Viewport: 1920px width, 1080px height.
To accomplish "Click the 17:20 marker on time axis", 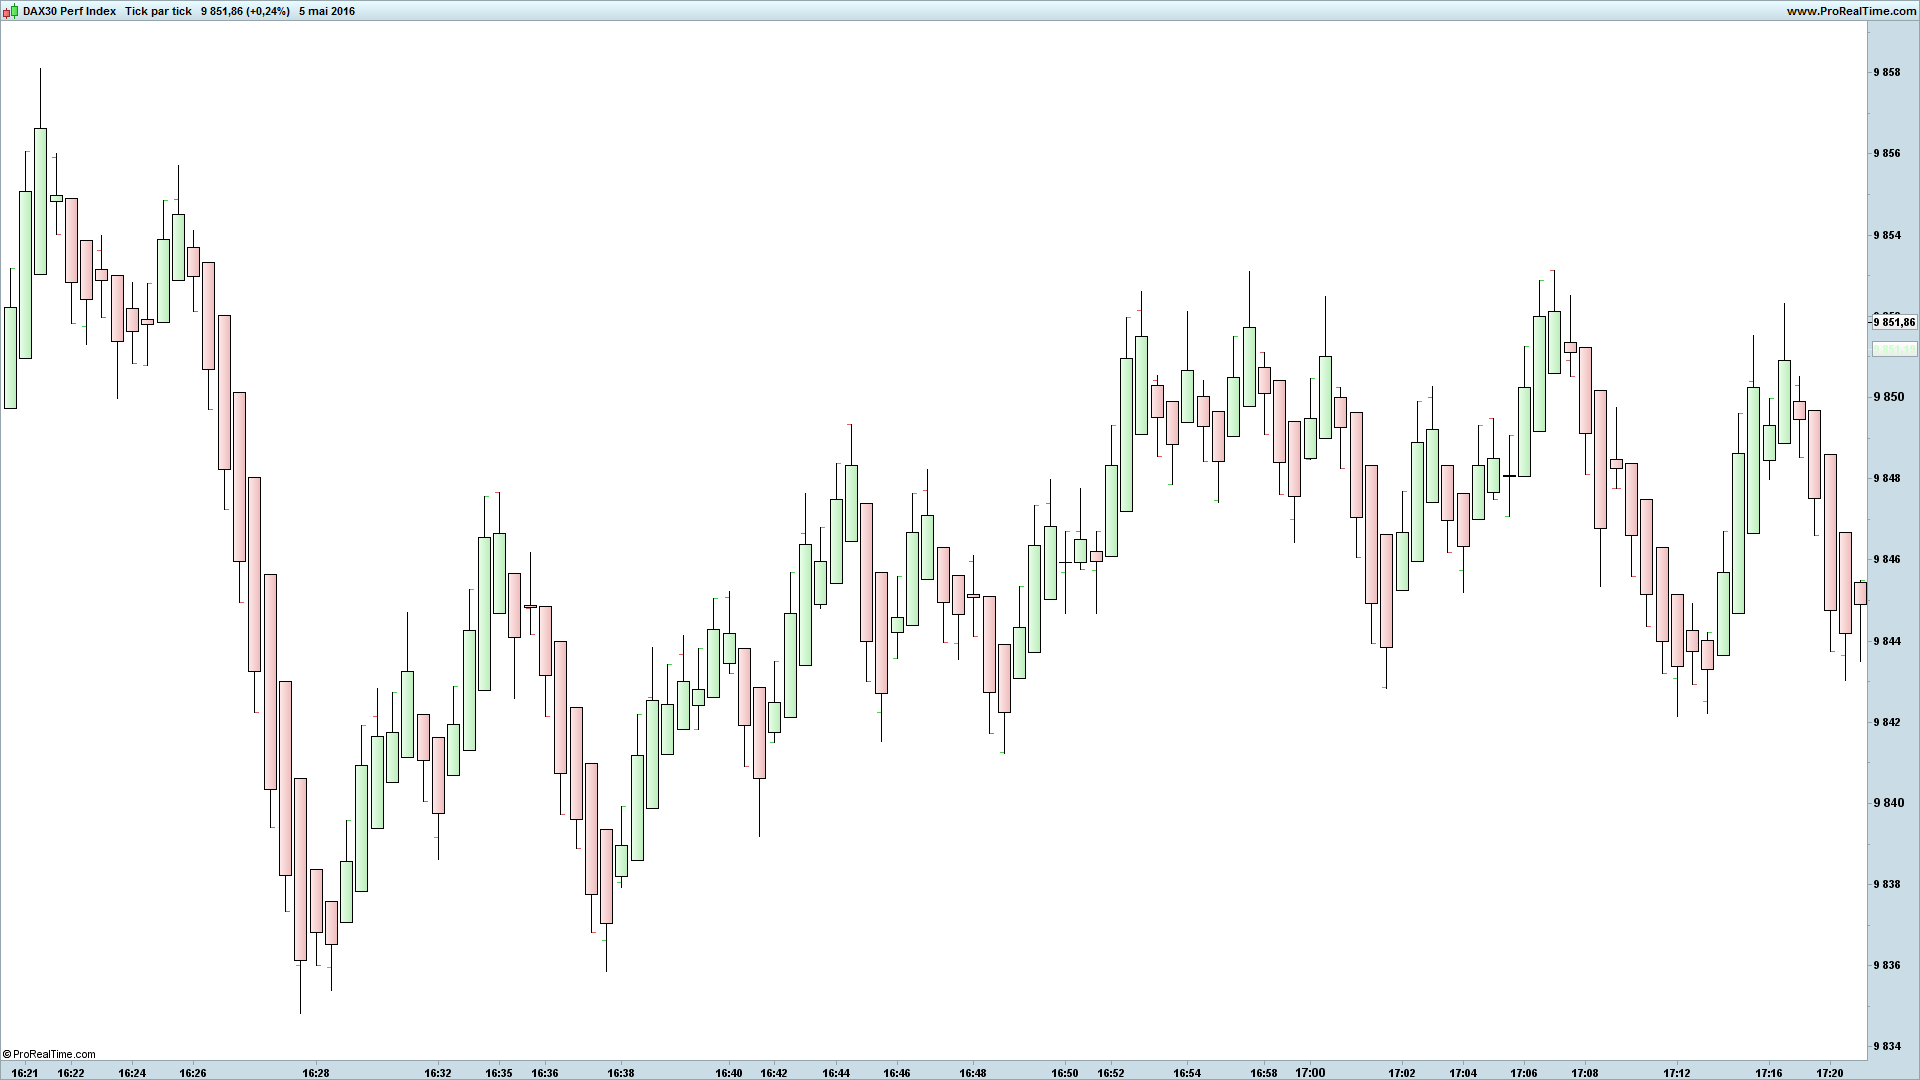I will tap(1830, 1073).
